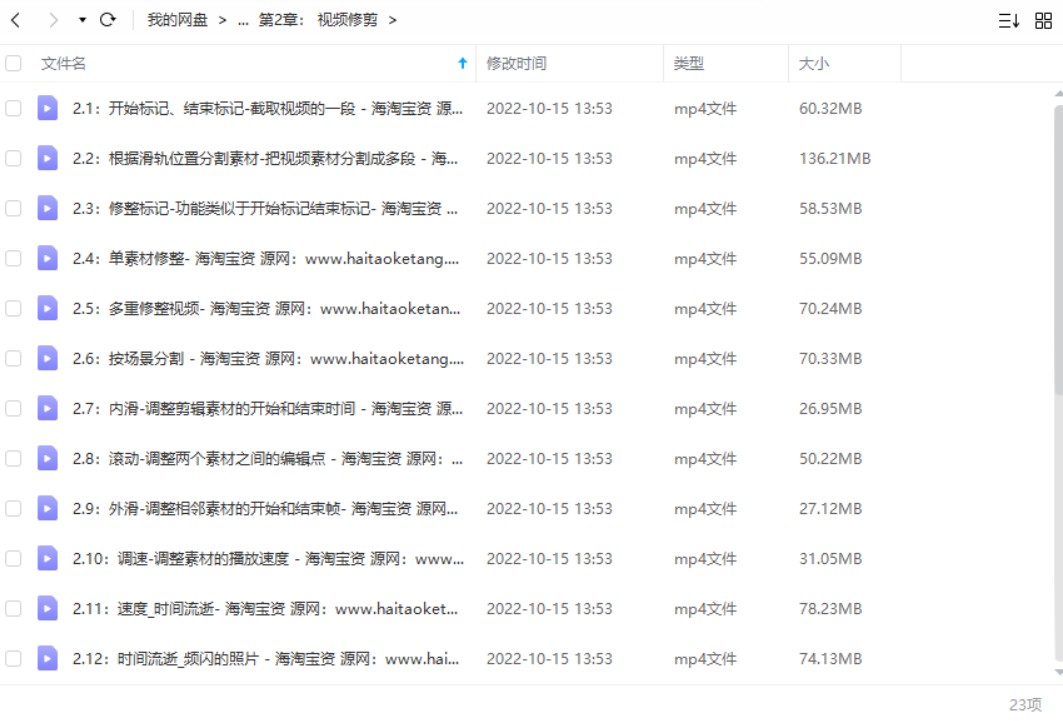Check the box for file 2.1
1063x721 pixels.
coord(14,108)
